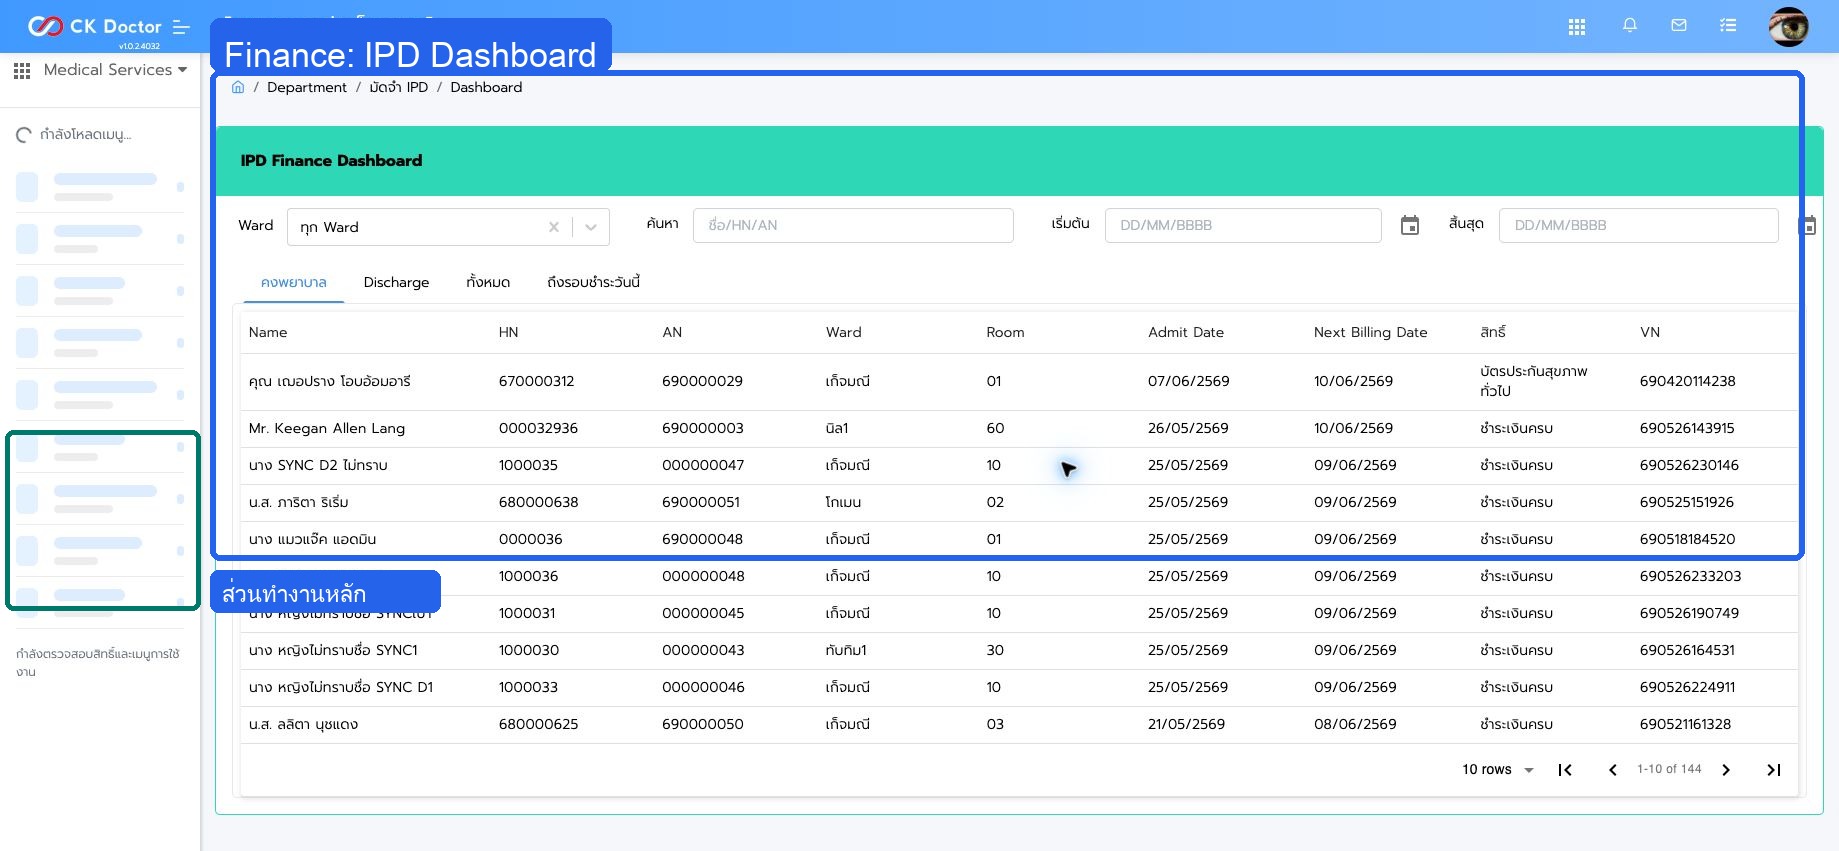The width and height of the screenshot is (1839, 851).
Task: Select row Mr. Keegan Allen Lang
Action: [1018, 428]
